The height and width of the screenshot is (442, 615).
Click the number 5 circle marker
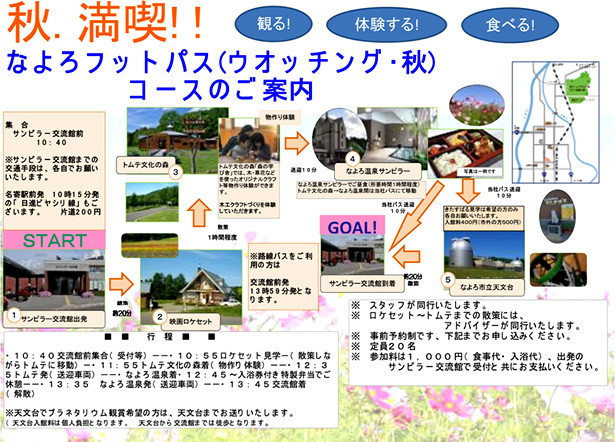pyautogui.click(x=448, y=280)
